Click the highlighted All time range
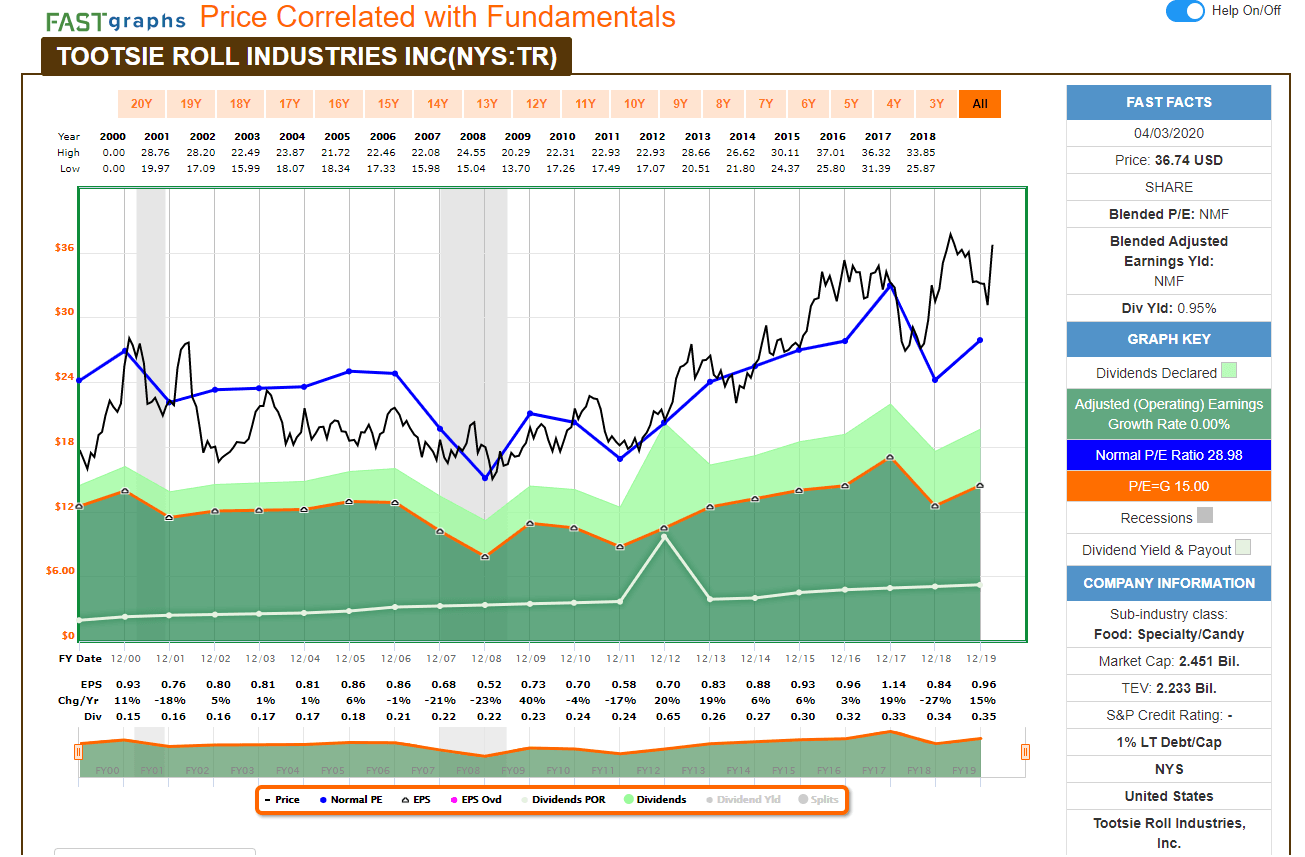1305x857 pixels. pos(980,104)
